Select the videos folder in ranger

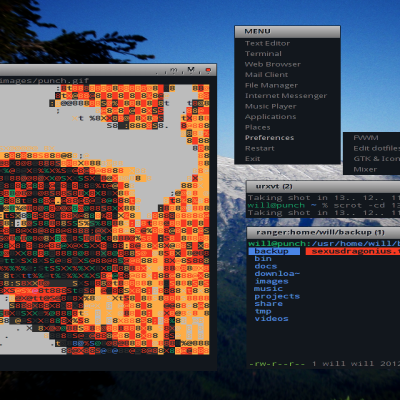(271, 319)
